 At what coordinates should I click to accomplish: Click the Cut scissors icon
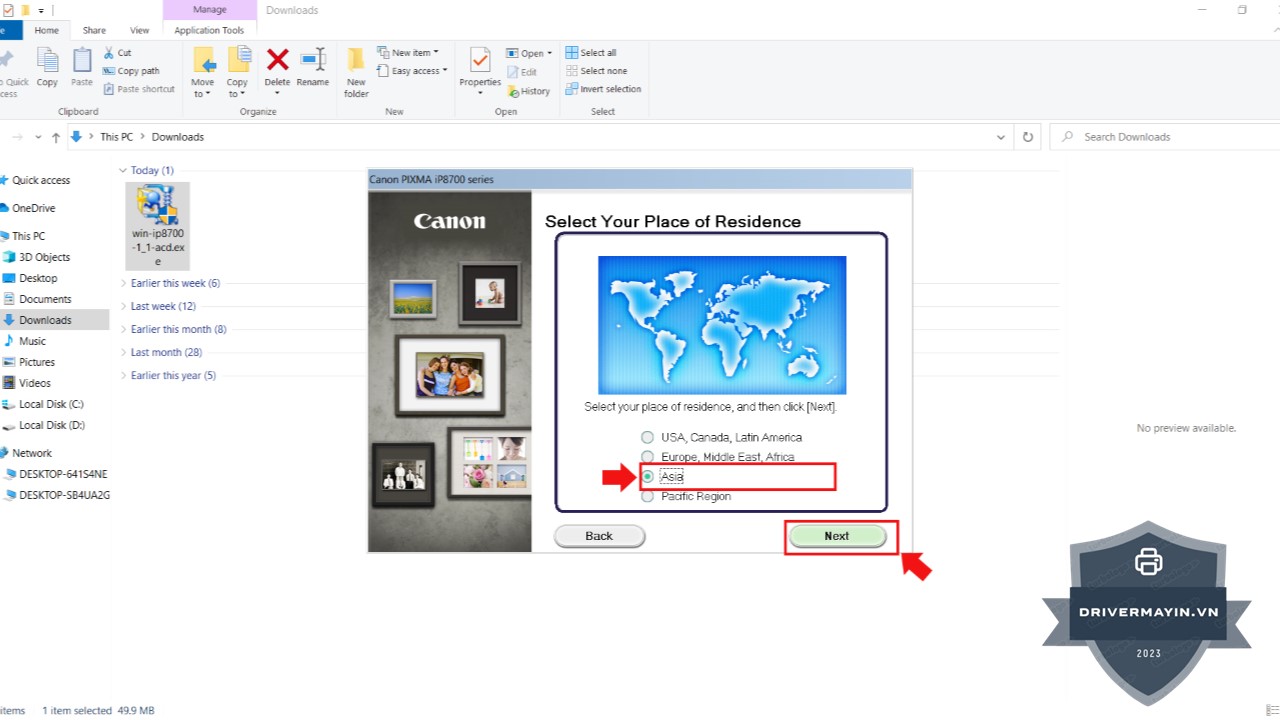[110, 53]
